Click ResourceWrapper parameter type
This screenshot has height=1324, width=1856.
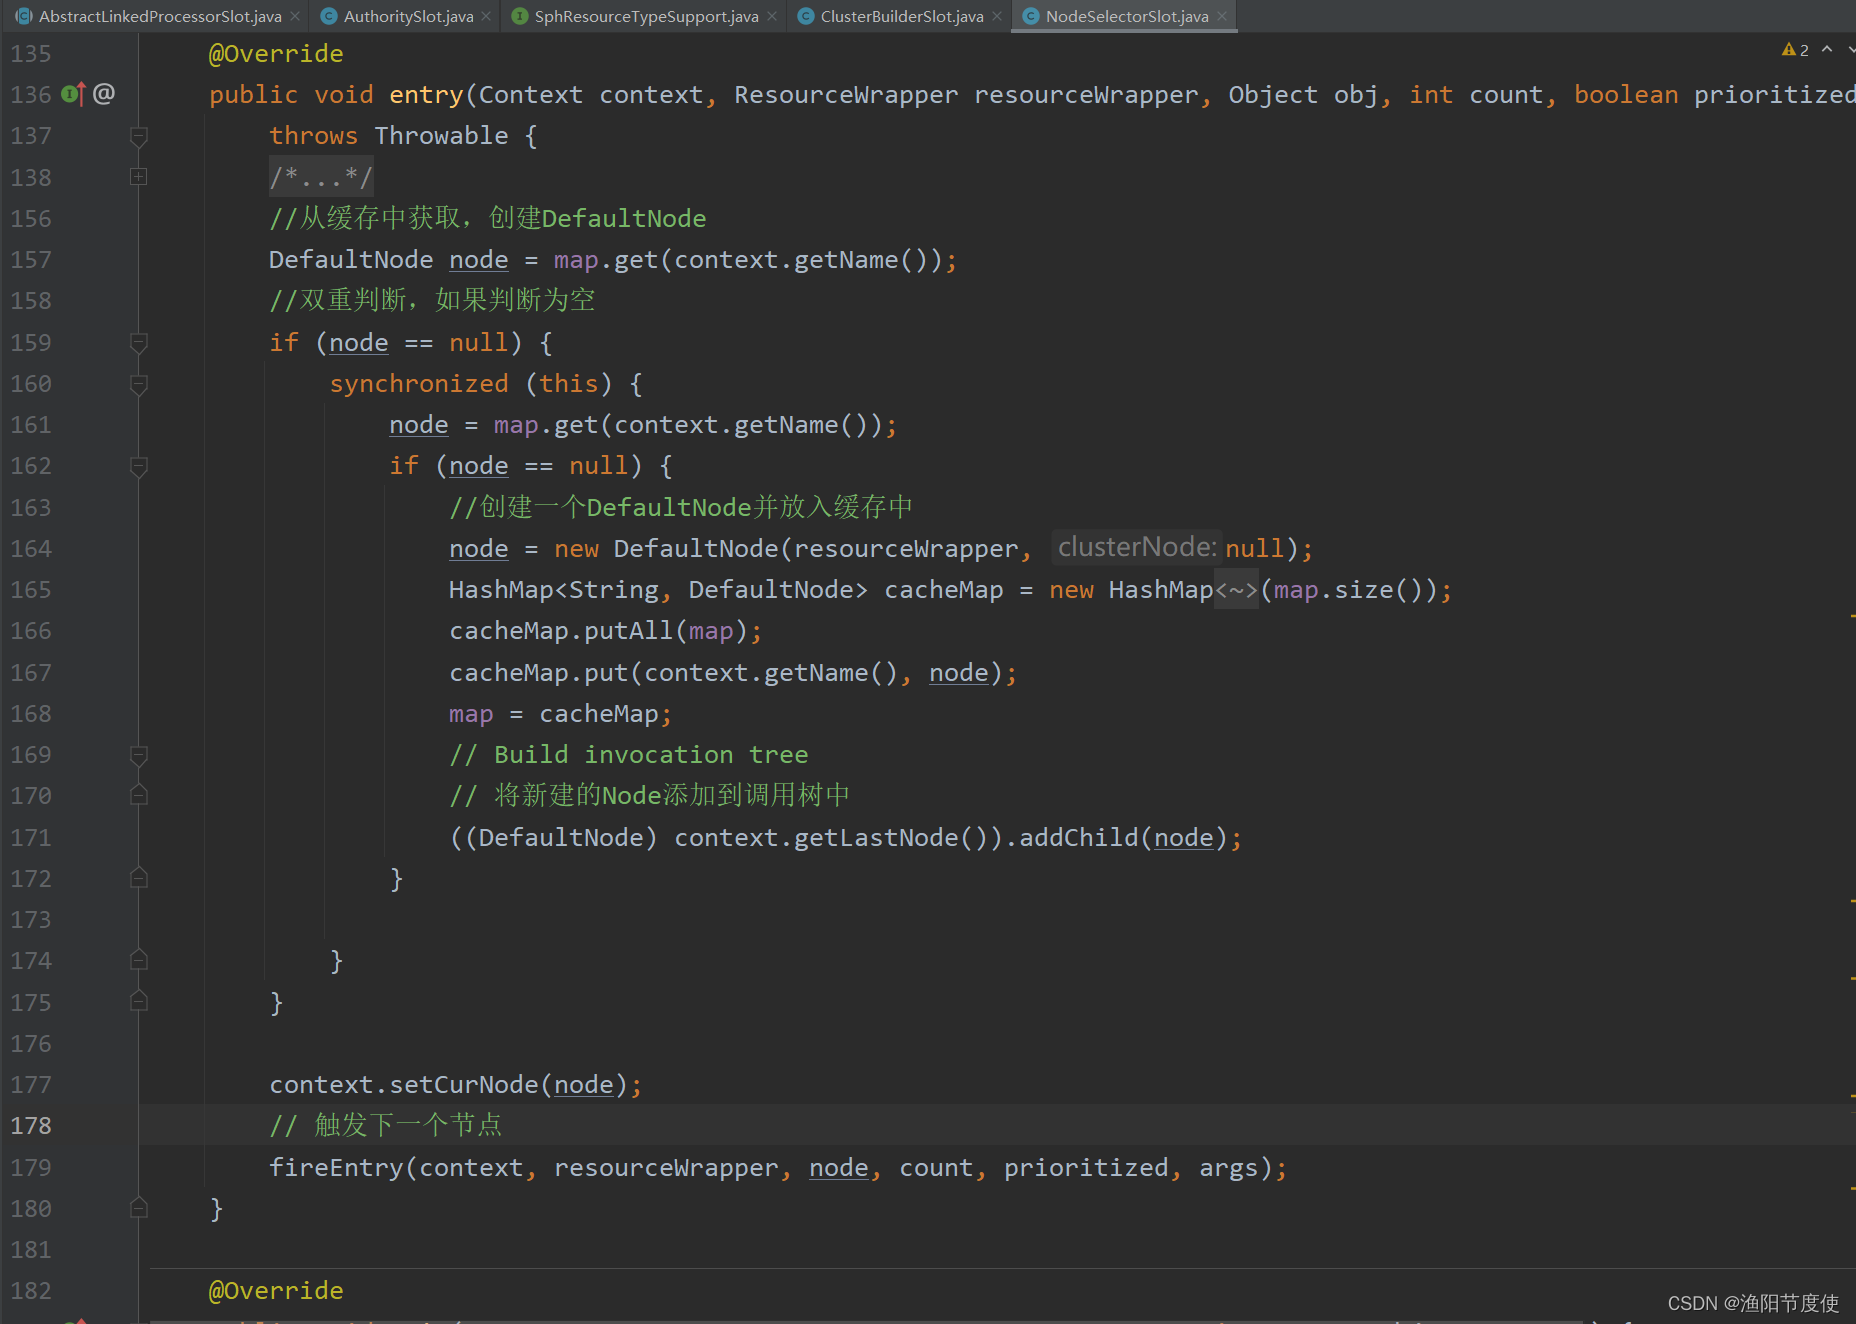[846, 95]
